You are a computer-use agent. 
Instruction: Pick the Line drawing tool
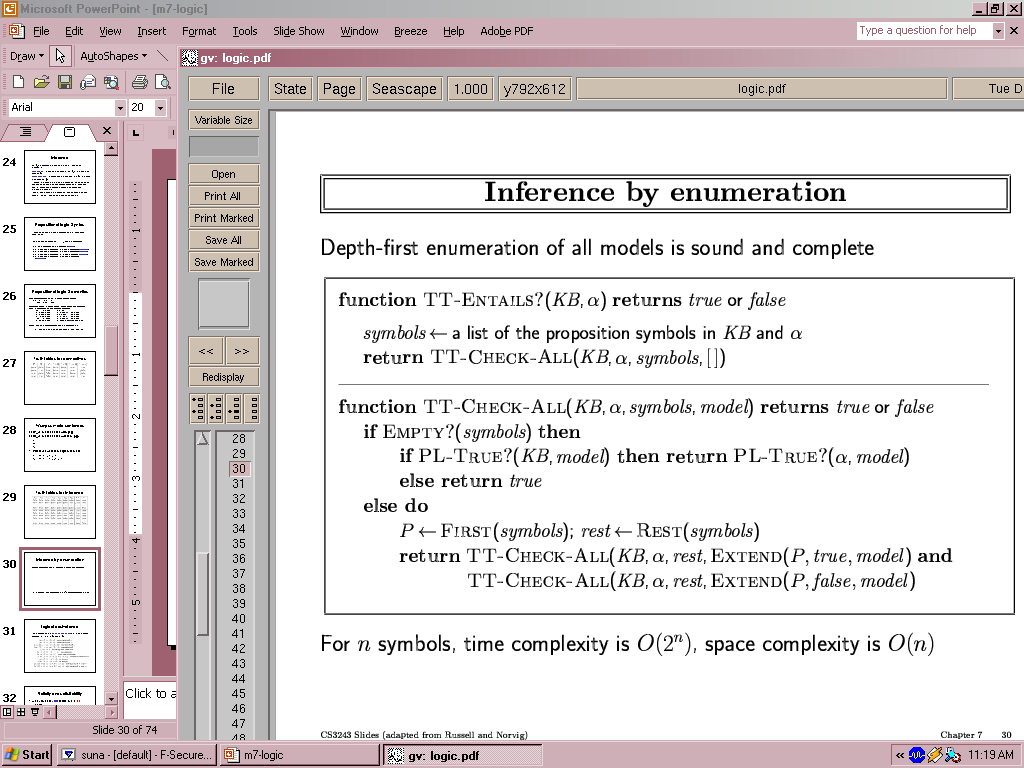click(x=163, y=56)
